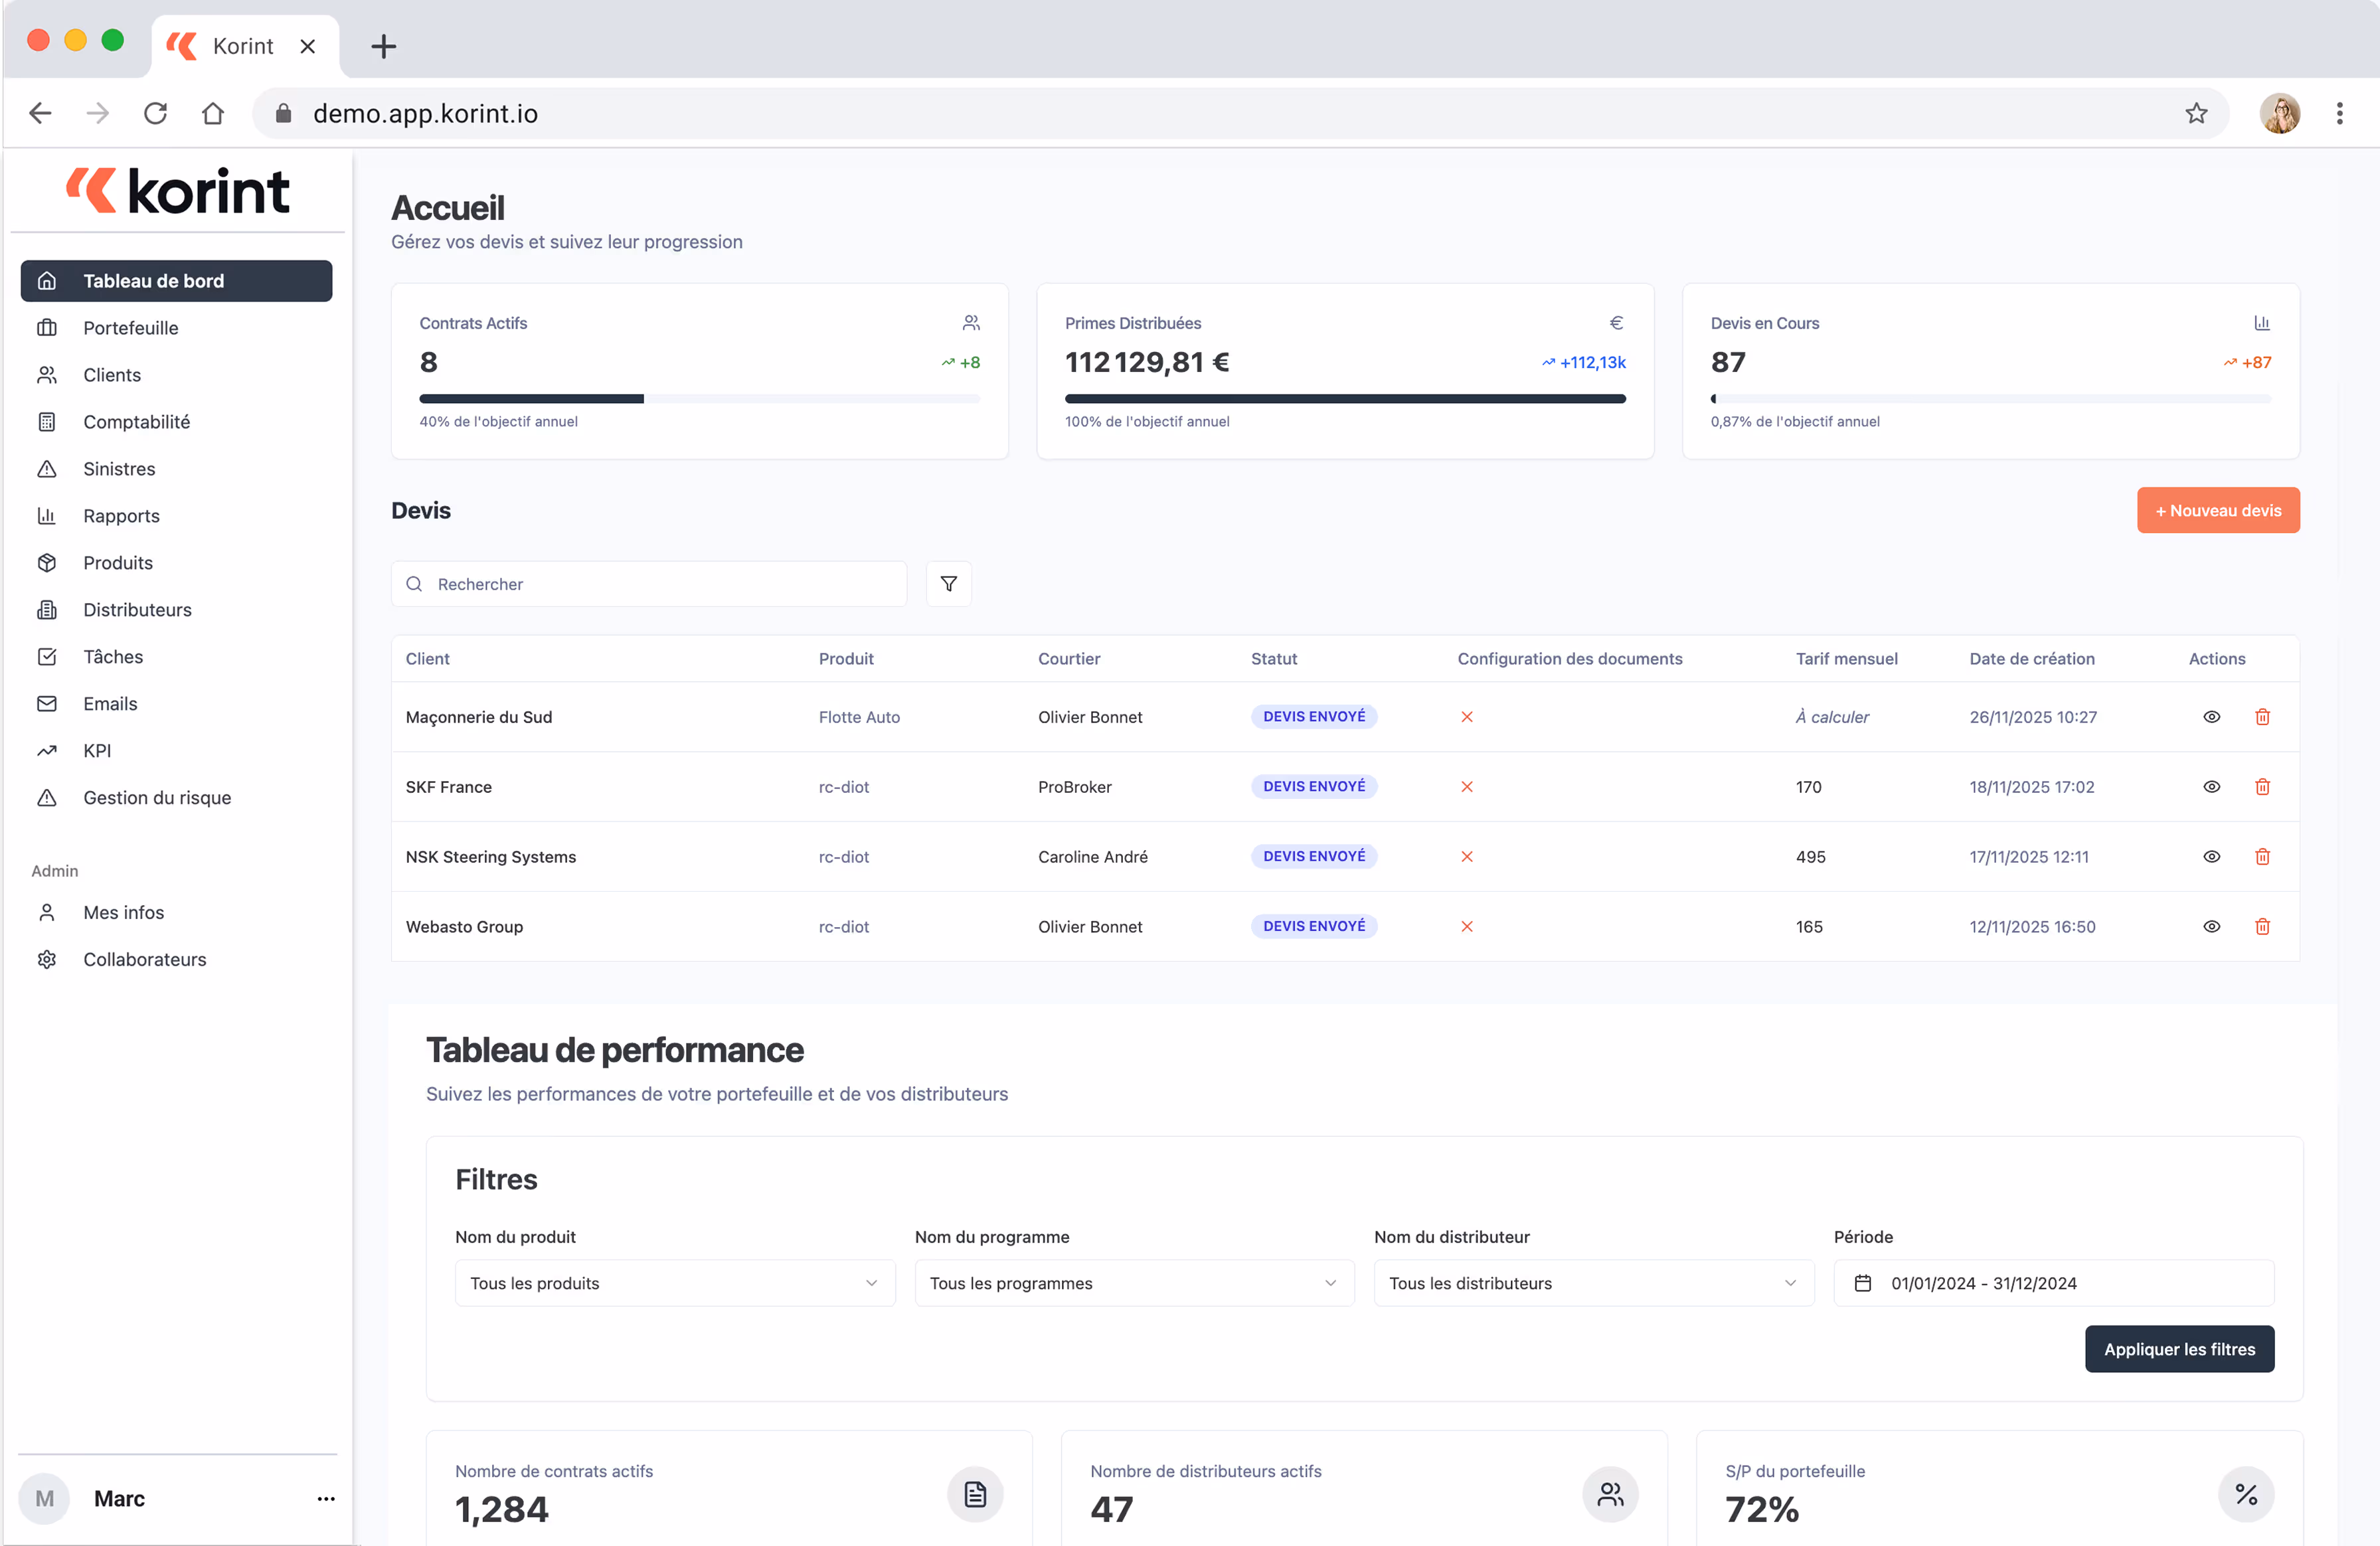Click the filter funnel icon beside search
This screenshot has height=1546, width=2380.
pyautogui.click(x=948, y=584)
